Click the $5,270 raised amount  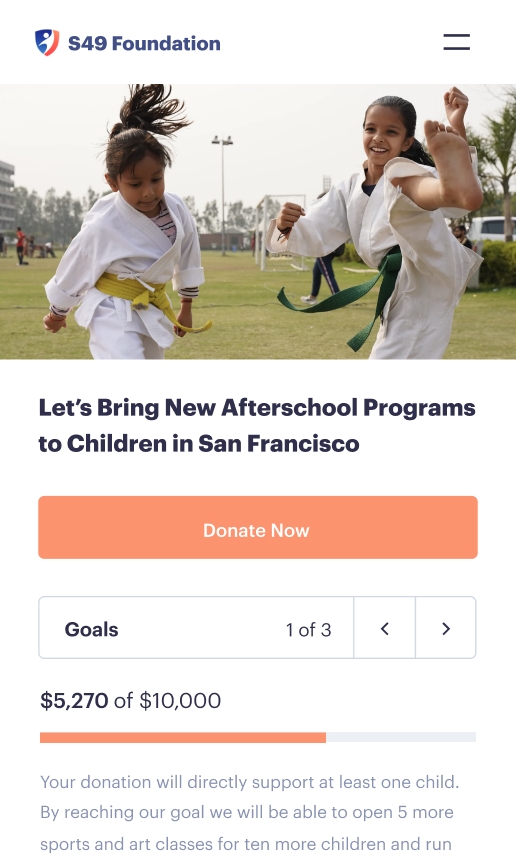point(74,700)
